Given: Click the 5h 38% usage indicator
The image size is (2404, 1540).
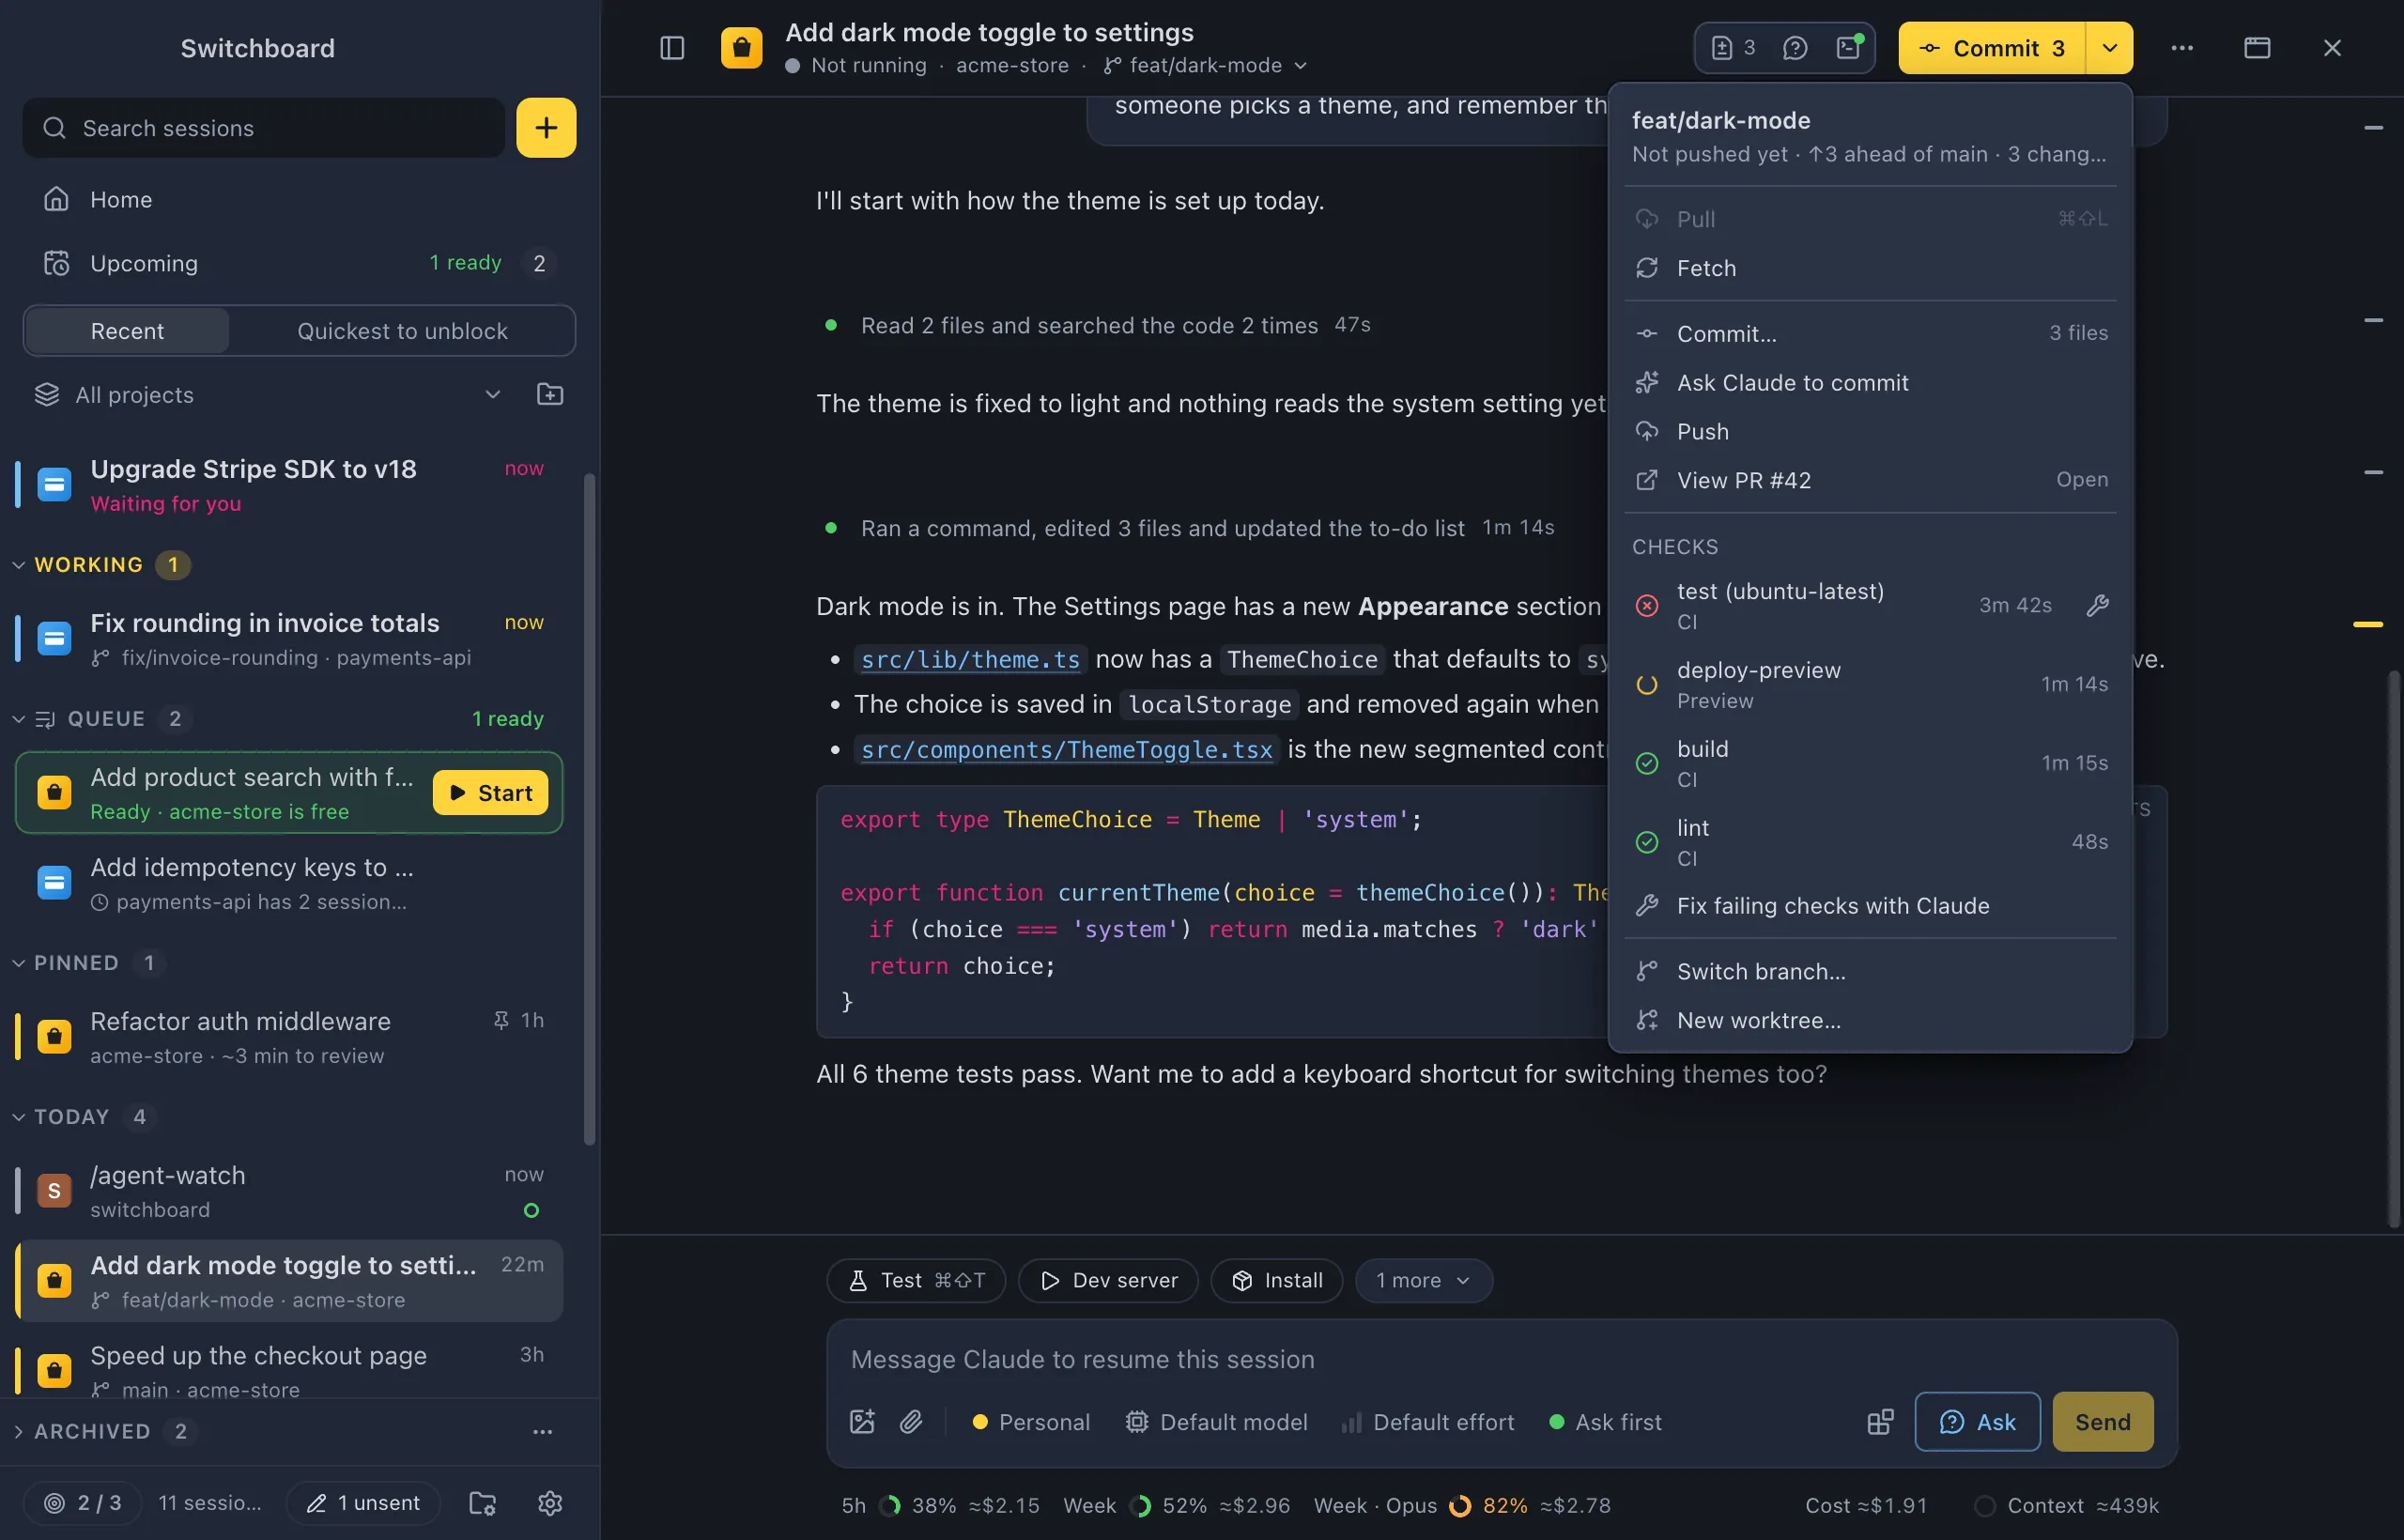Looking at the screenshot, I should pos(940,1505).
